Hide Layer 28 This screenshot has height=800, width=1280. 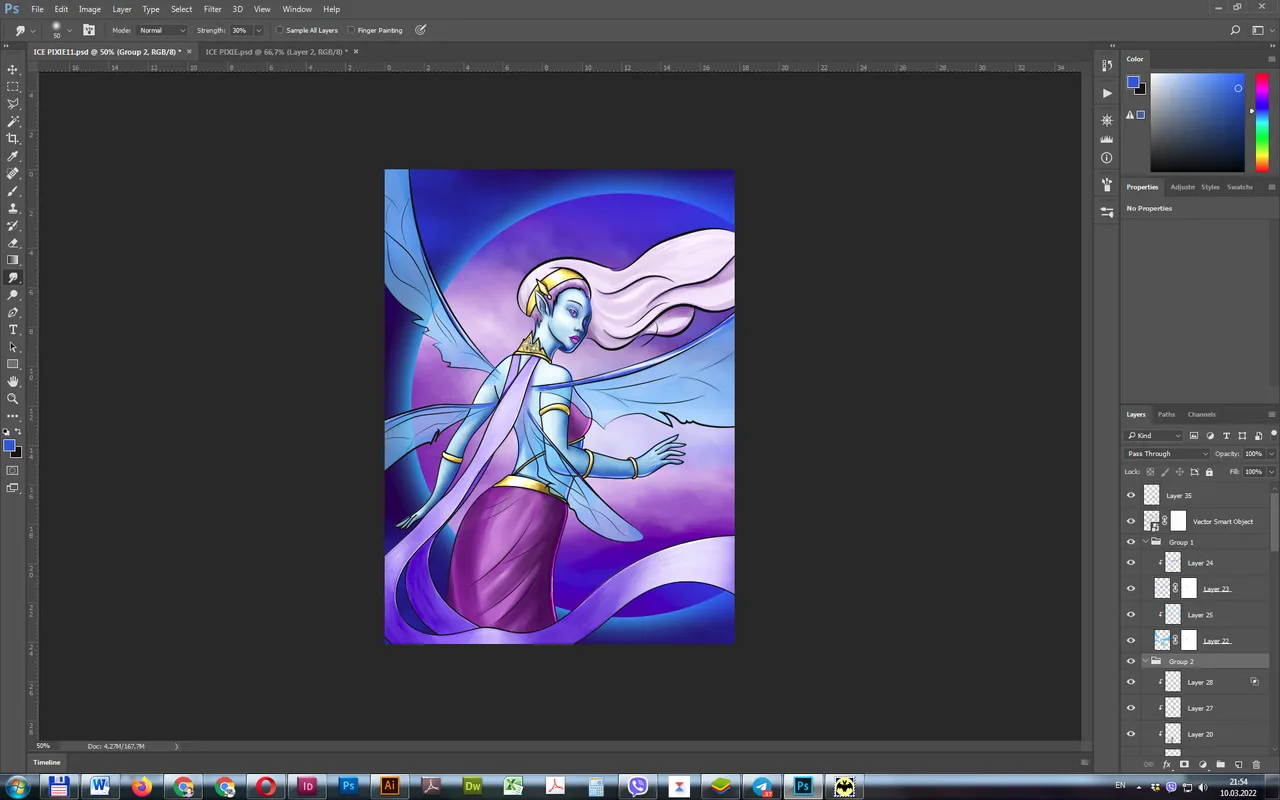pyautogui.click(x=1131, y=682)
